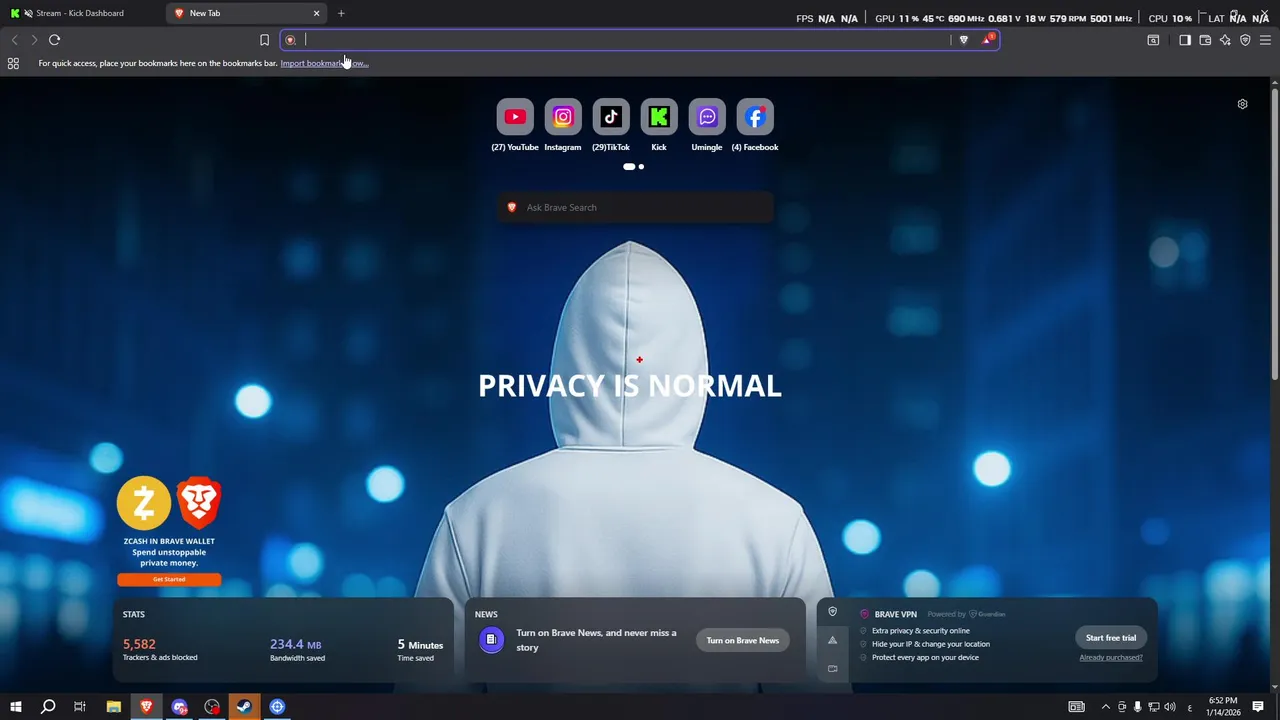Click the Rewards triangle icon in card
The height and width of the screenshot is (720, 1280).
[x=832, y=640]
